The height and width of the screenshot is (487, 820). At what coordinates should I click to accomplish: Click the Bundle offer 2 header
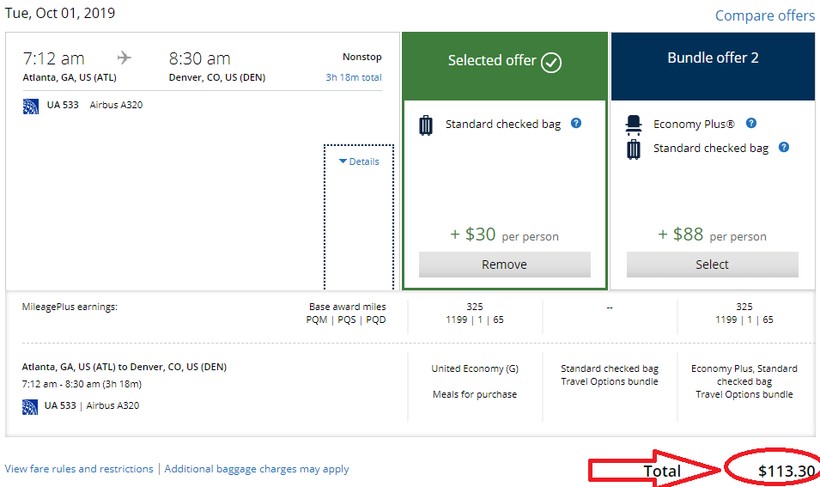[713, 58]
